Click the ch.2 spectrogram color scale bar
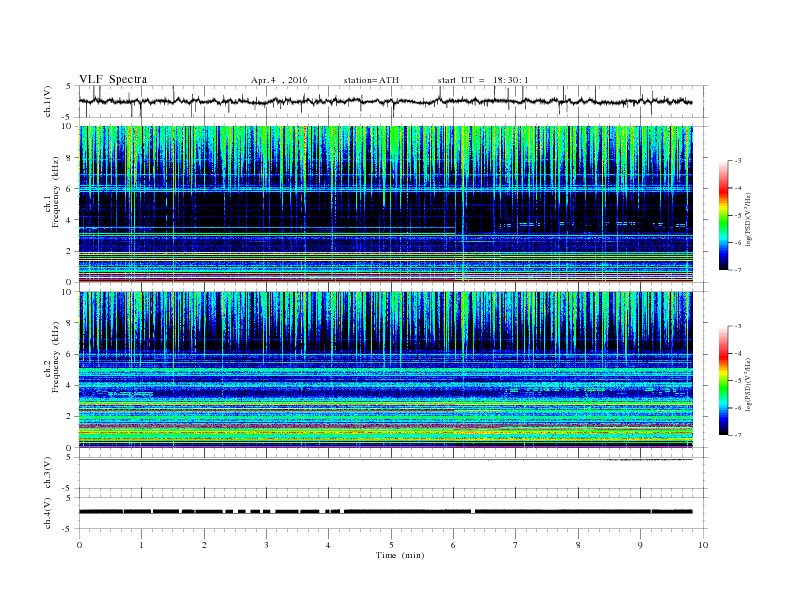This screenshot has height=612, width=792. click(x=723, y=381)
